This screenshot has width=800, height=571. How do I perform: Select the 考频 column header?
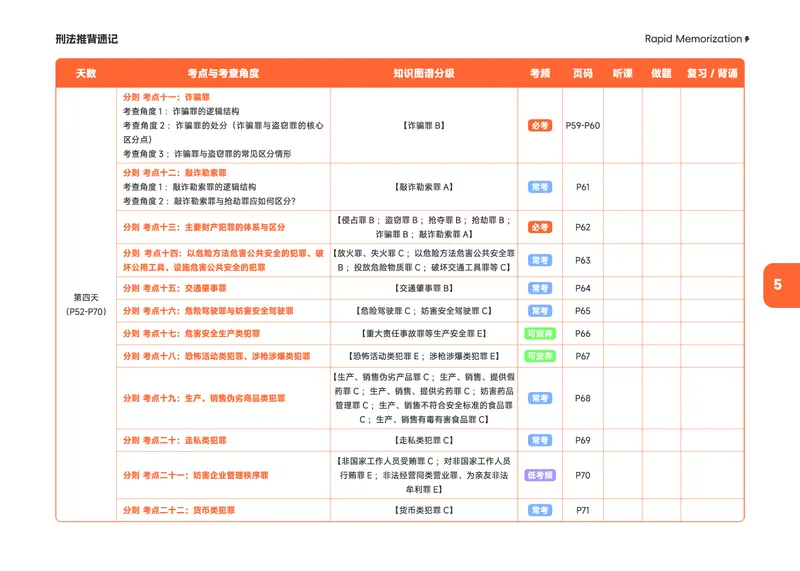click(540, 73)
